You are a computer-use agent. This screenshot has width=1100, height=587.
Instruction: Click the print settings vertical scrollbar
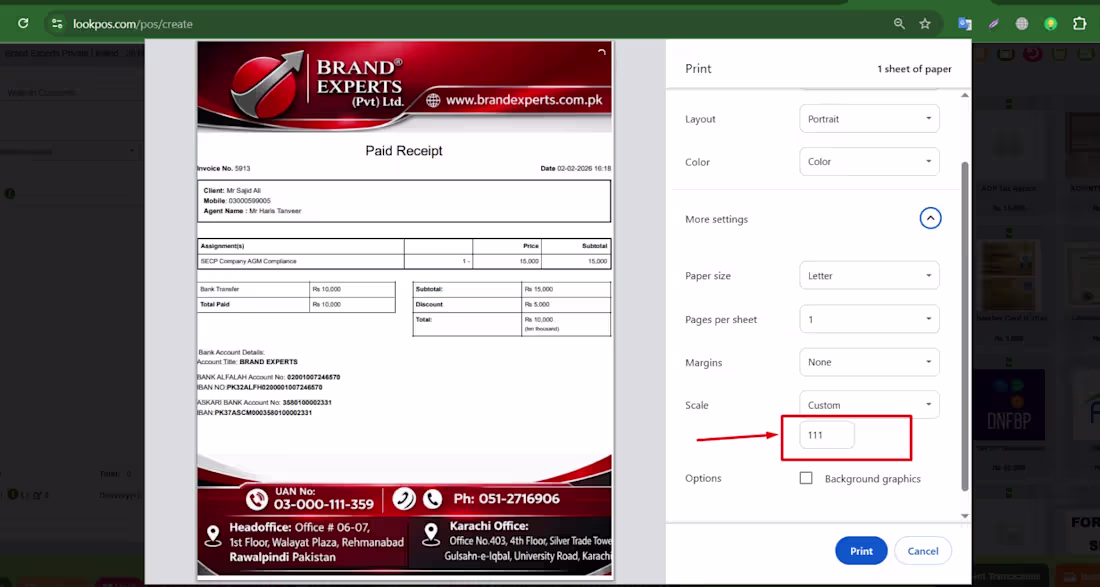pyautogui.click(x=965, y=326)
